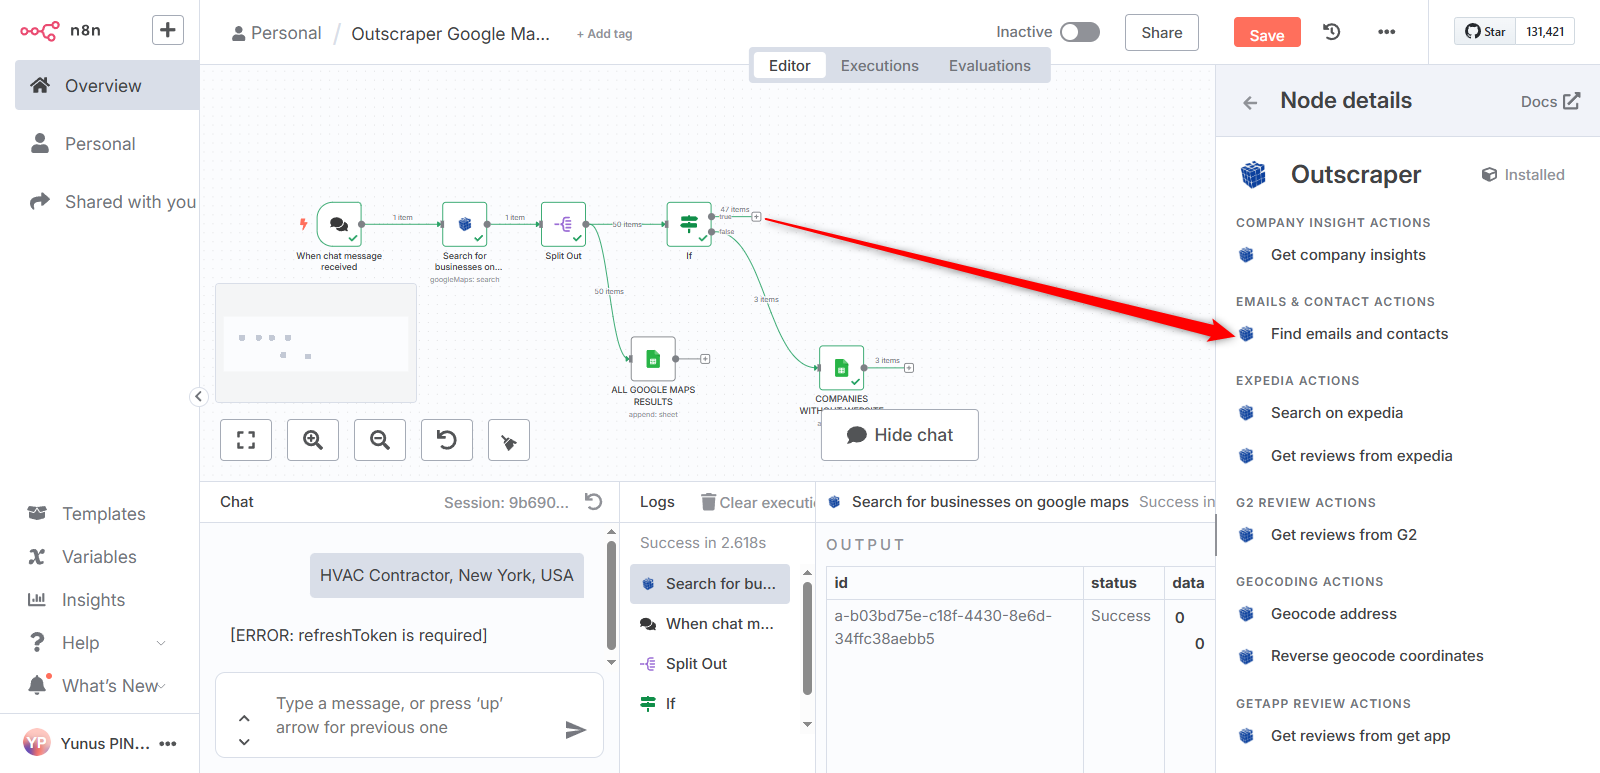Select Get reviews from G2 action
Screen dimensions: 1600x773
click(1343, 535)
